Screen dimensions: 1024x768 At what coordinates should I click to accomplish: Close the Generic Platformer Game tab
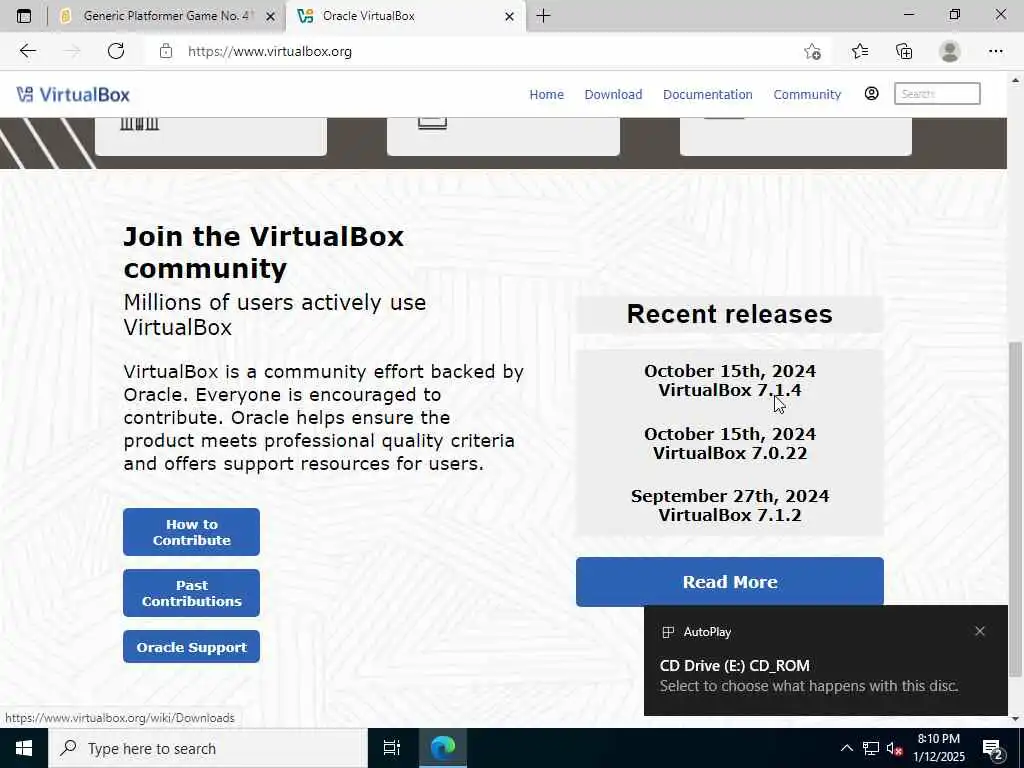[x=270, y=16]
